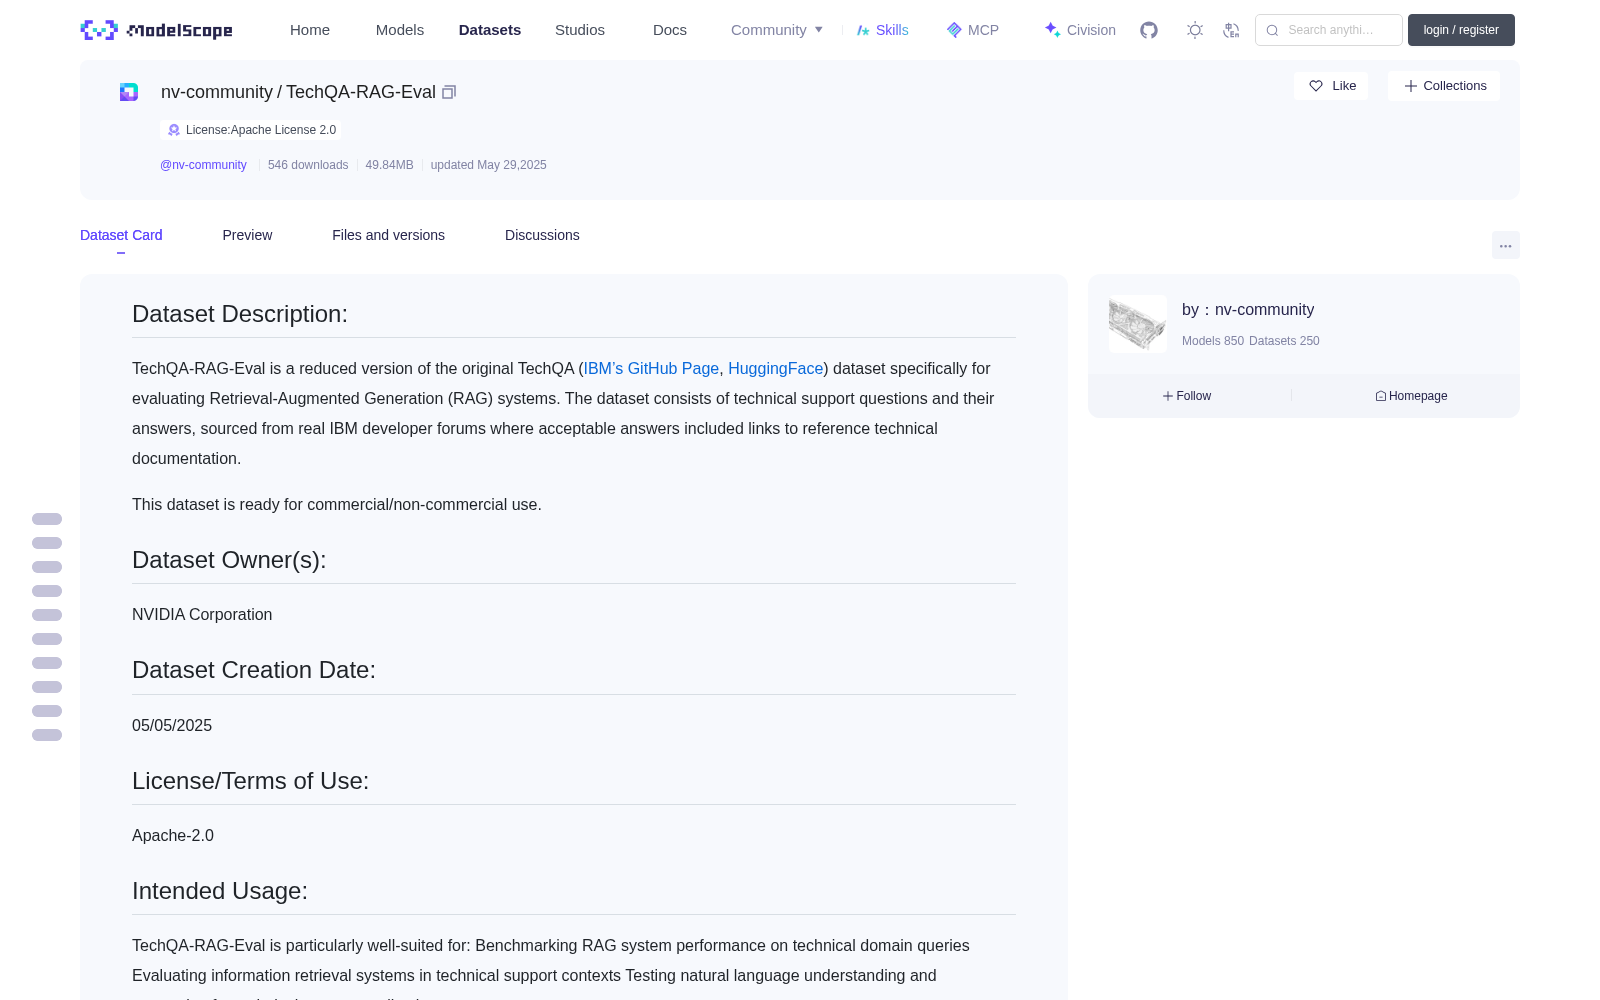Switch language with the translate icon
Screen dimensions: 1600x1000
click(1231, 30)
